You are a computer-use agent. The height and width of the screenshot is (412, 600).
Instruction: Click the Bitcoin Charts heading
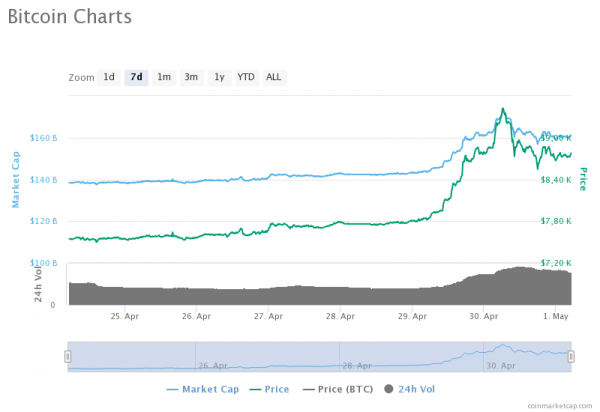[70, 17]
